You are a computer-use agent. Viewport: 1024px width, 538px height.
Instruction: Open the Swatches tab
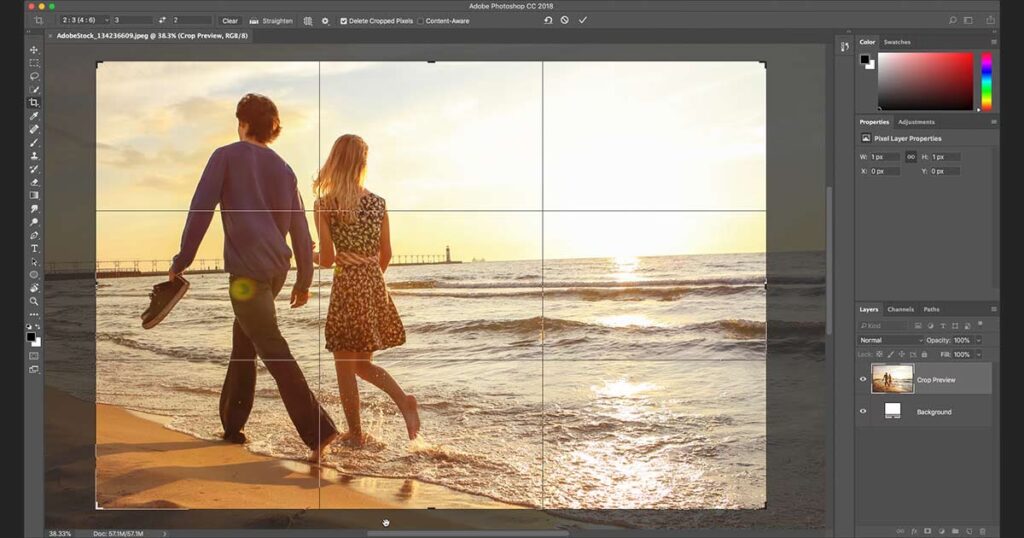click(897, 42)
